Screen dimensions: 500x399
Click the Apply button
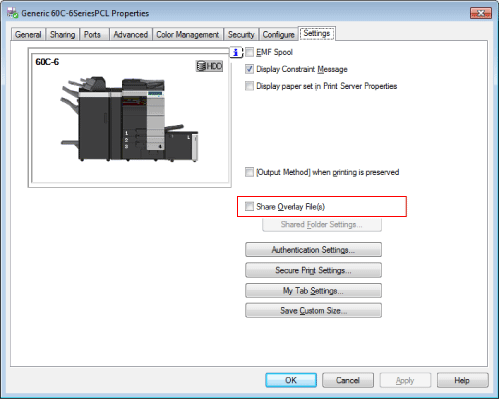pyautogui.click(x=405, y=380)
